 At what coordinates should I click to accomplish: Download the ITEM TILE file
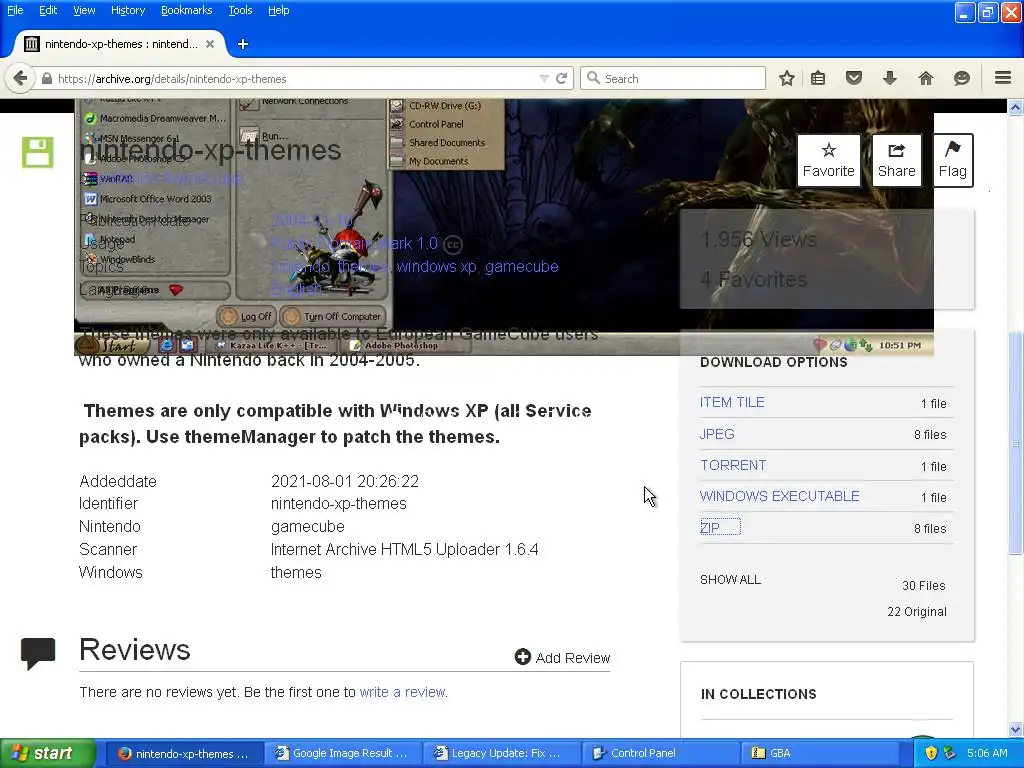point(732,402)
